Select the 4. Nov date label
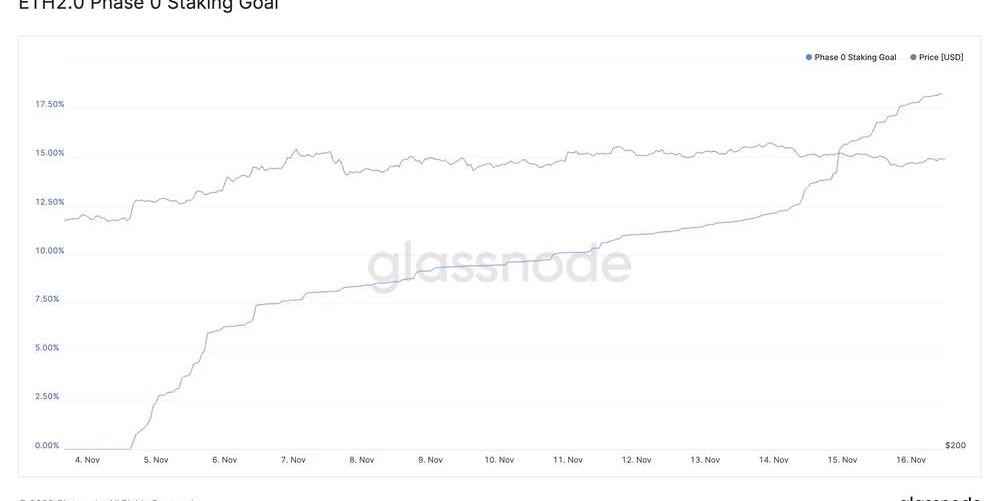 (87, 460)
